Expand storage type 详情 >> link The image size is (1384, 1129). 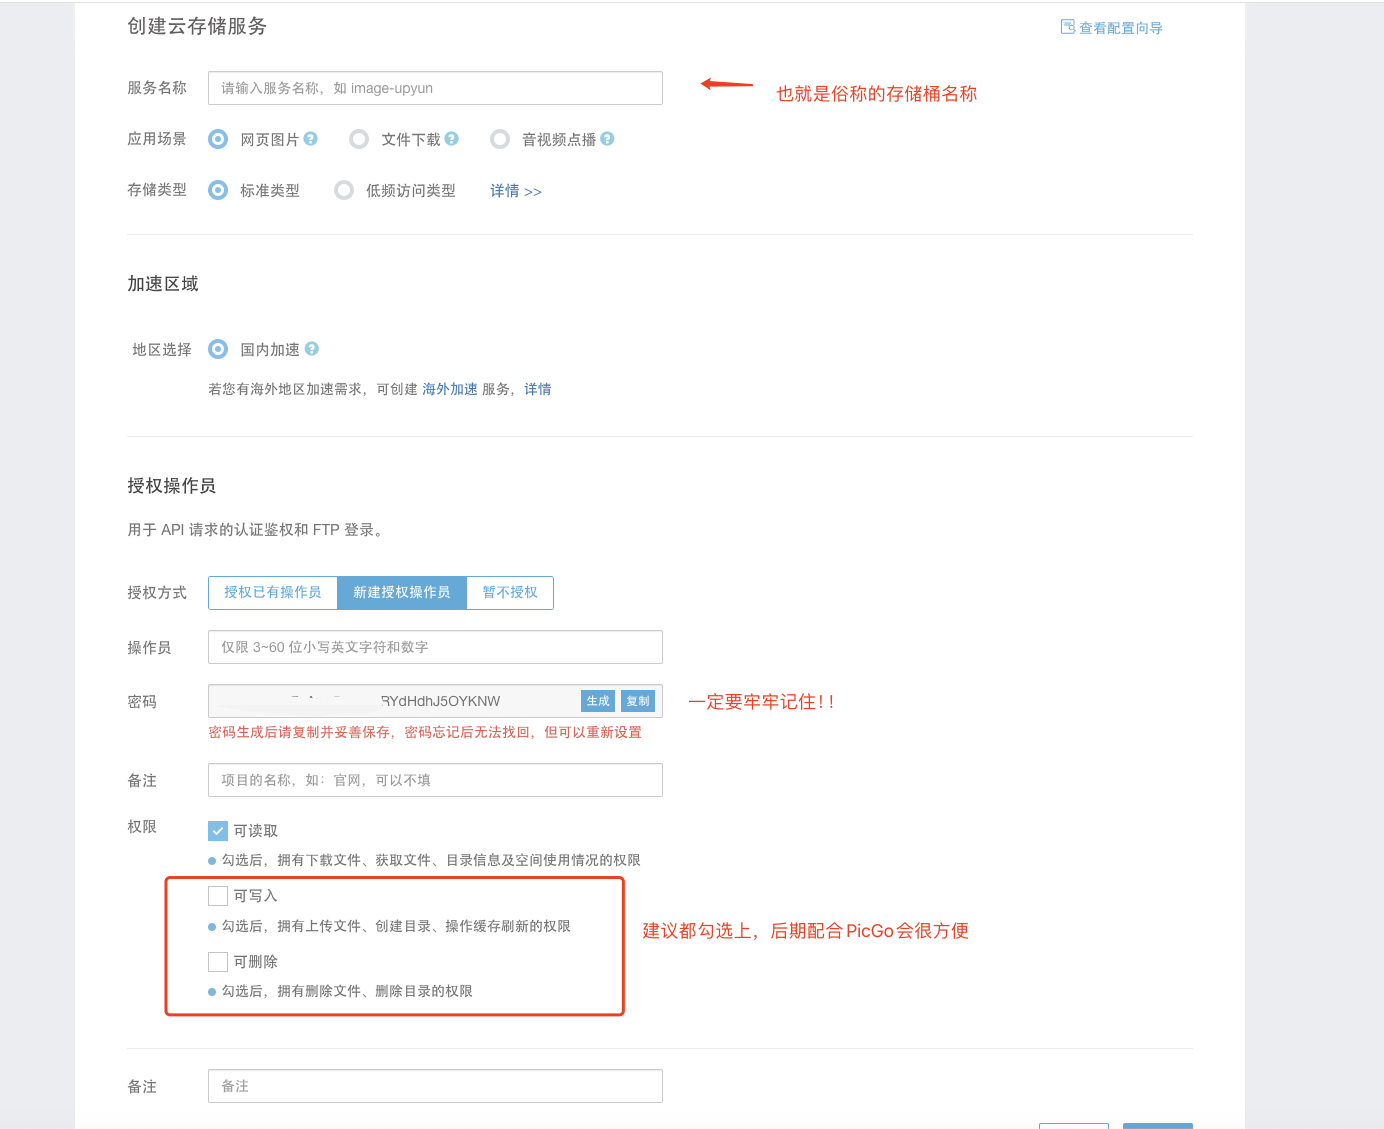[x=515, y=191]
